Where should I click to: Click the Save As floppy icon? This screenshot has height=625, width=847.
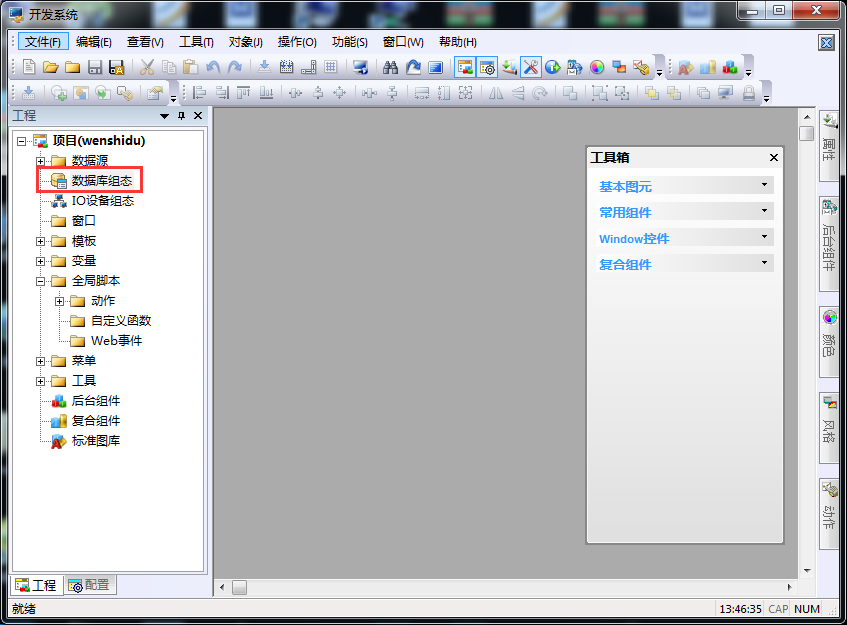click(117, 67)
